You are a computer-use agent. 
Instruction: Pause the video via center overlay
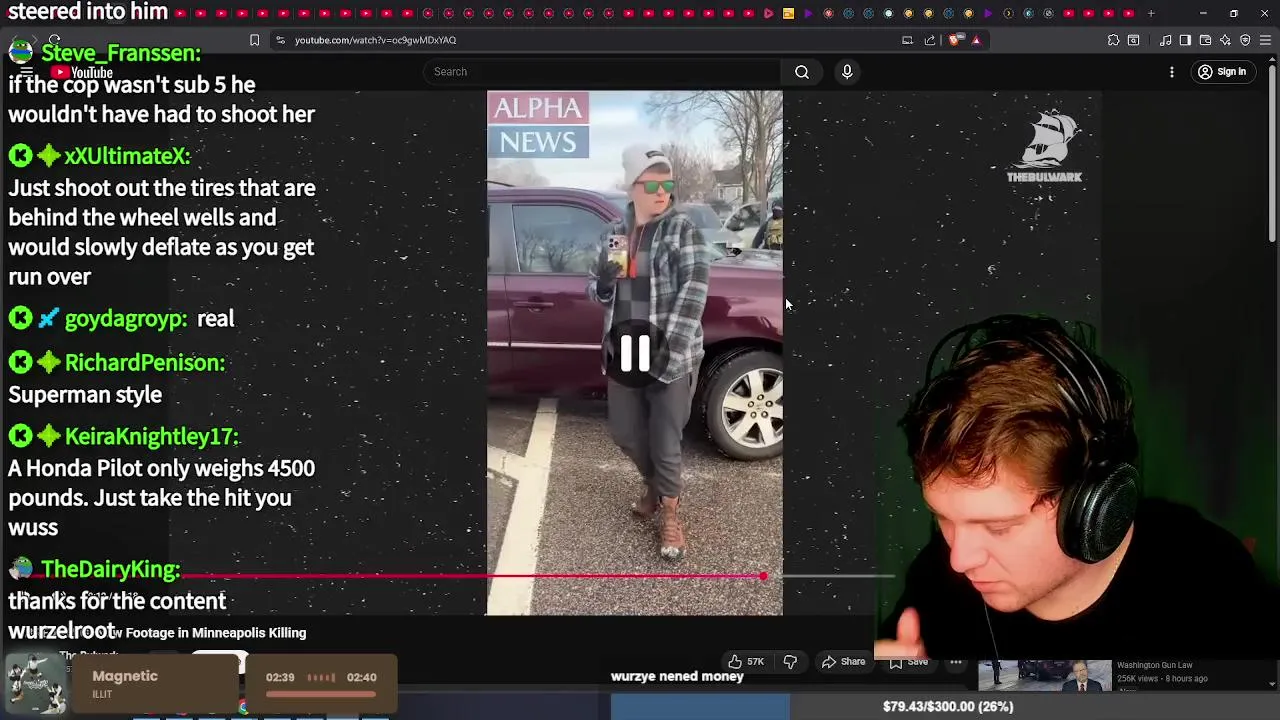(635, 353)
